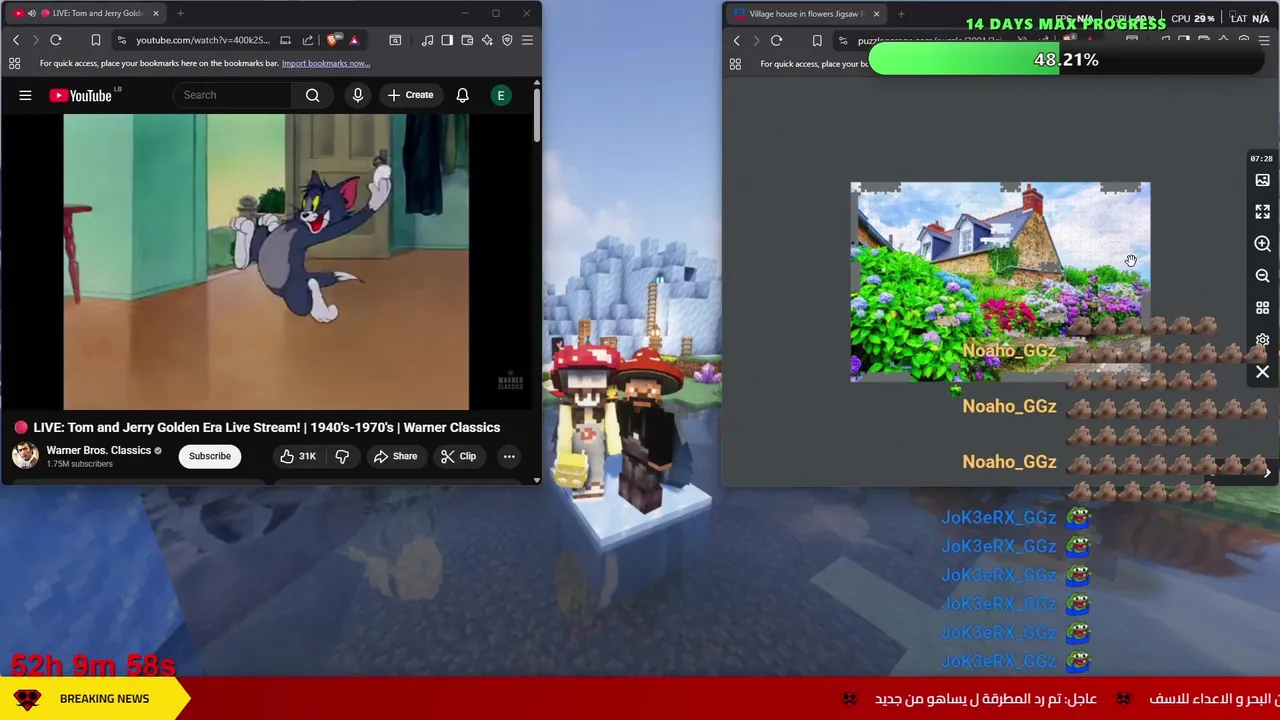Image resolution: width=1280 pixels, height=720 pixels.
Task: Open a new tab in the puzzle window
Action: [x=901, y=14]
